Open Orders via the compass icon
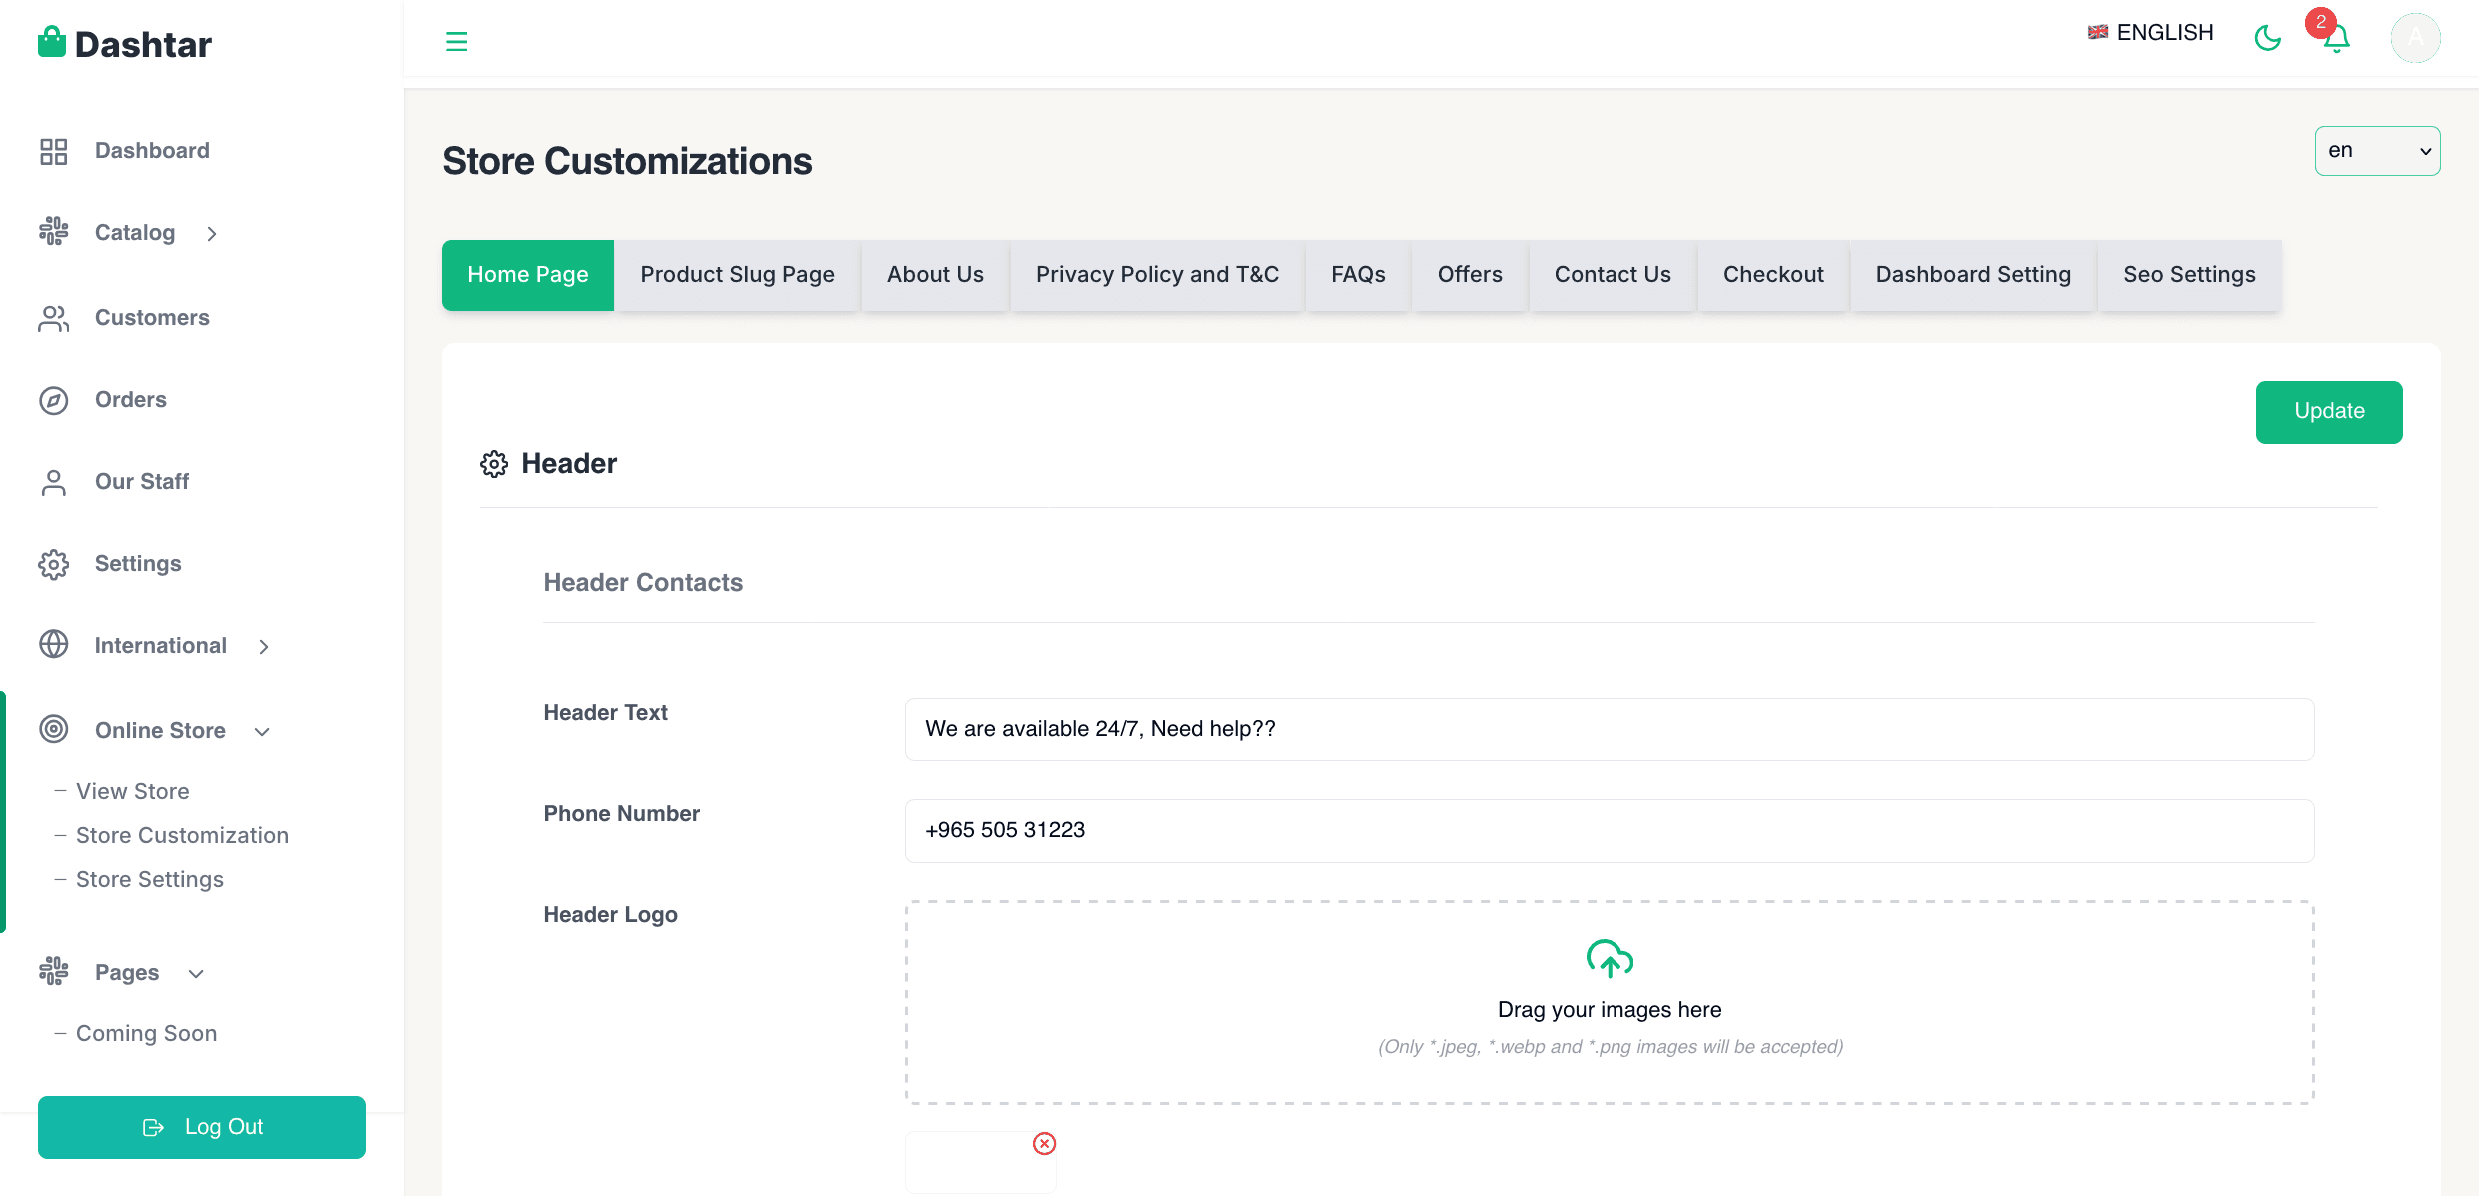Viewport: 2480px width, 1196px height. (x=53, y=399)
